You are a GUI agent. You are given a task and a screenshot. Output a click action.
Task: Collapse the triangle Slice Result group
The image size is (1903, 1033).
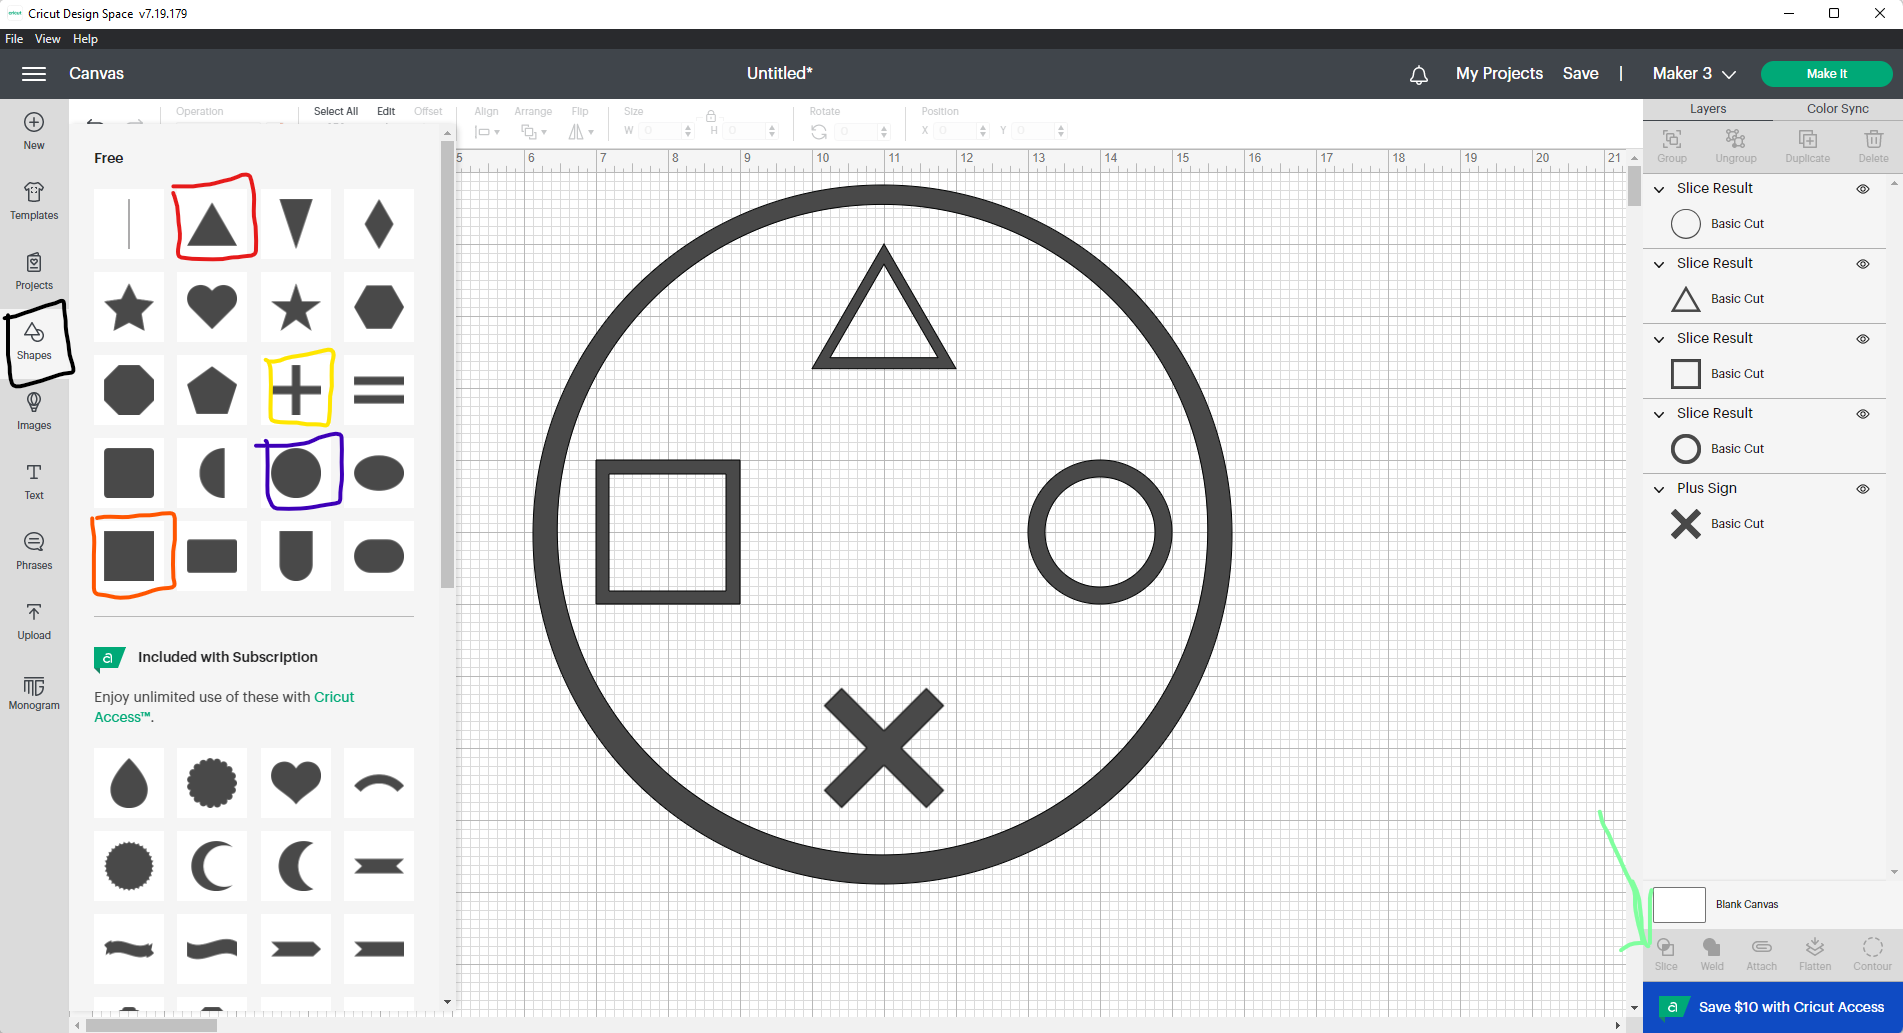tap(1659, 264)
